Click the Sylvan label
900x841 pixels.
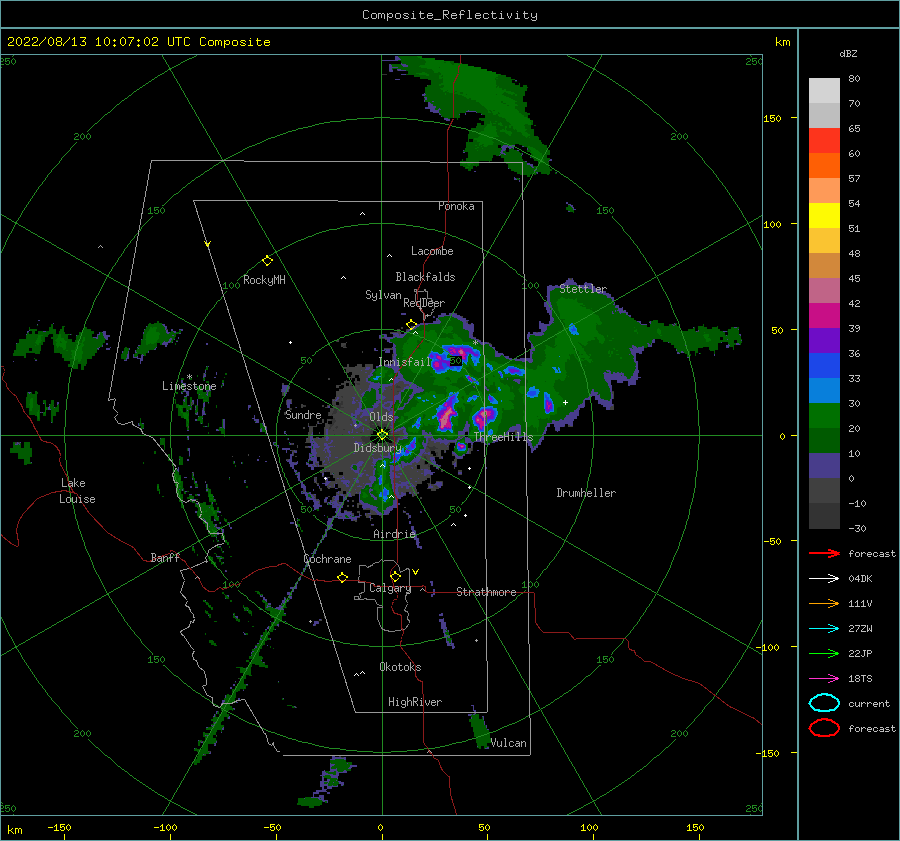point(383,295)
